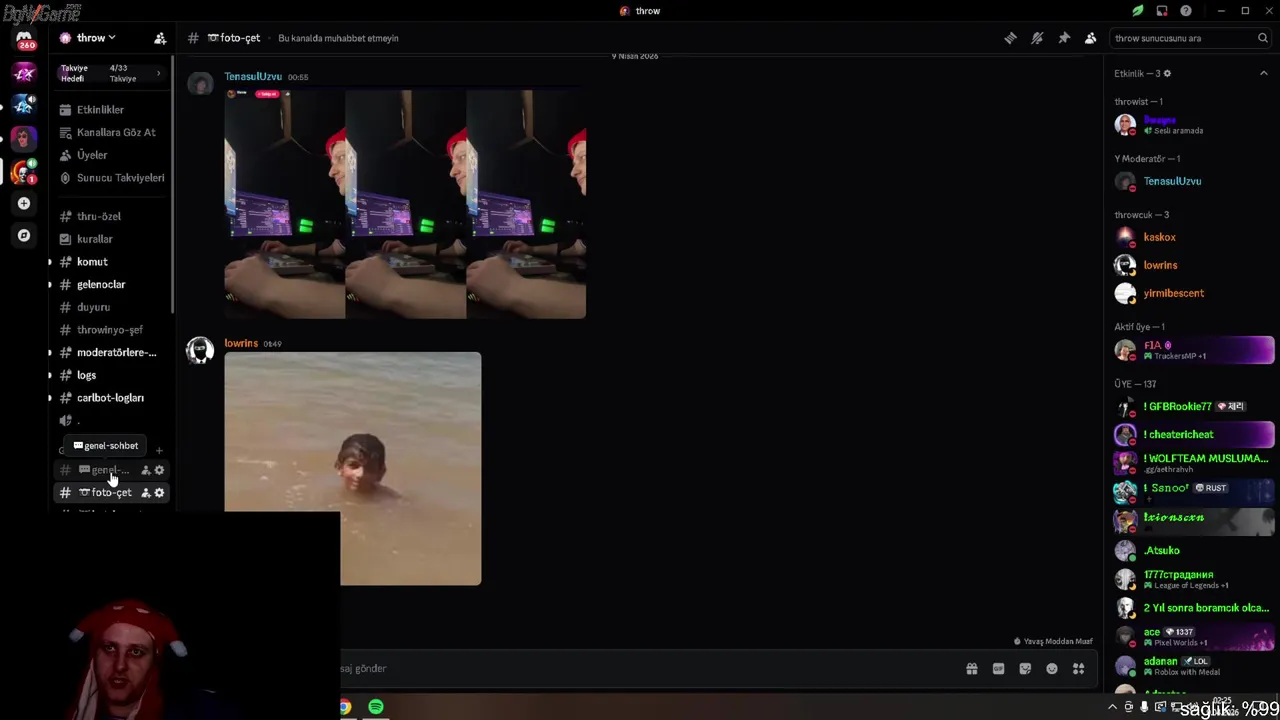Open lowrins' swimming photo

point(352,468)
